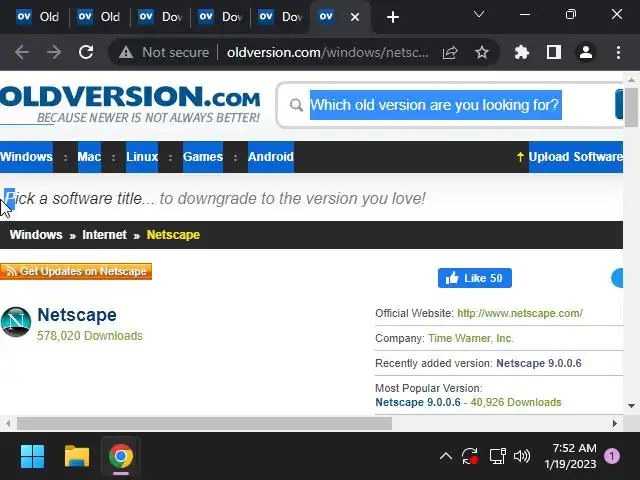
Task: Click the Netscape N logo icon
Action: tap(16, 322)
